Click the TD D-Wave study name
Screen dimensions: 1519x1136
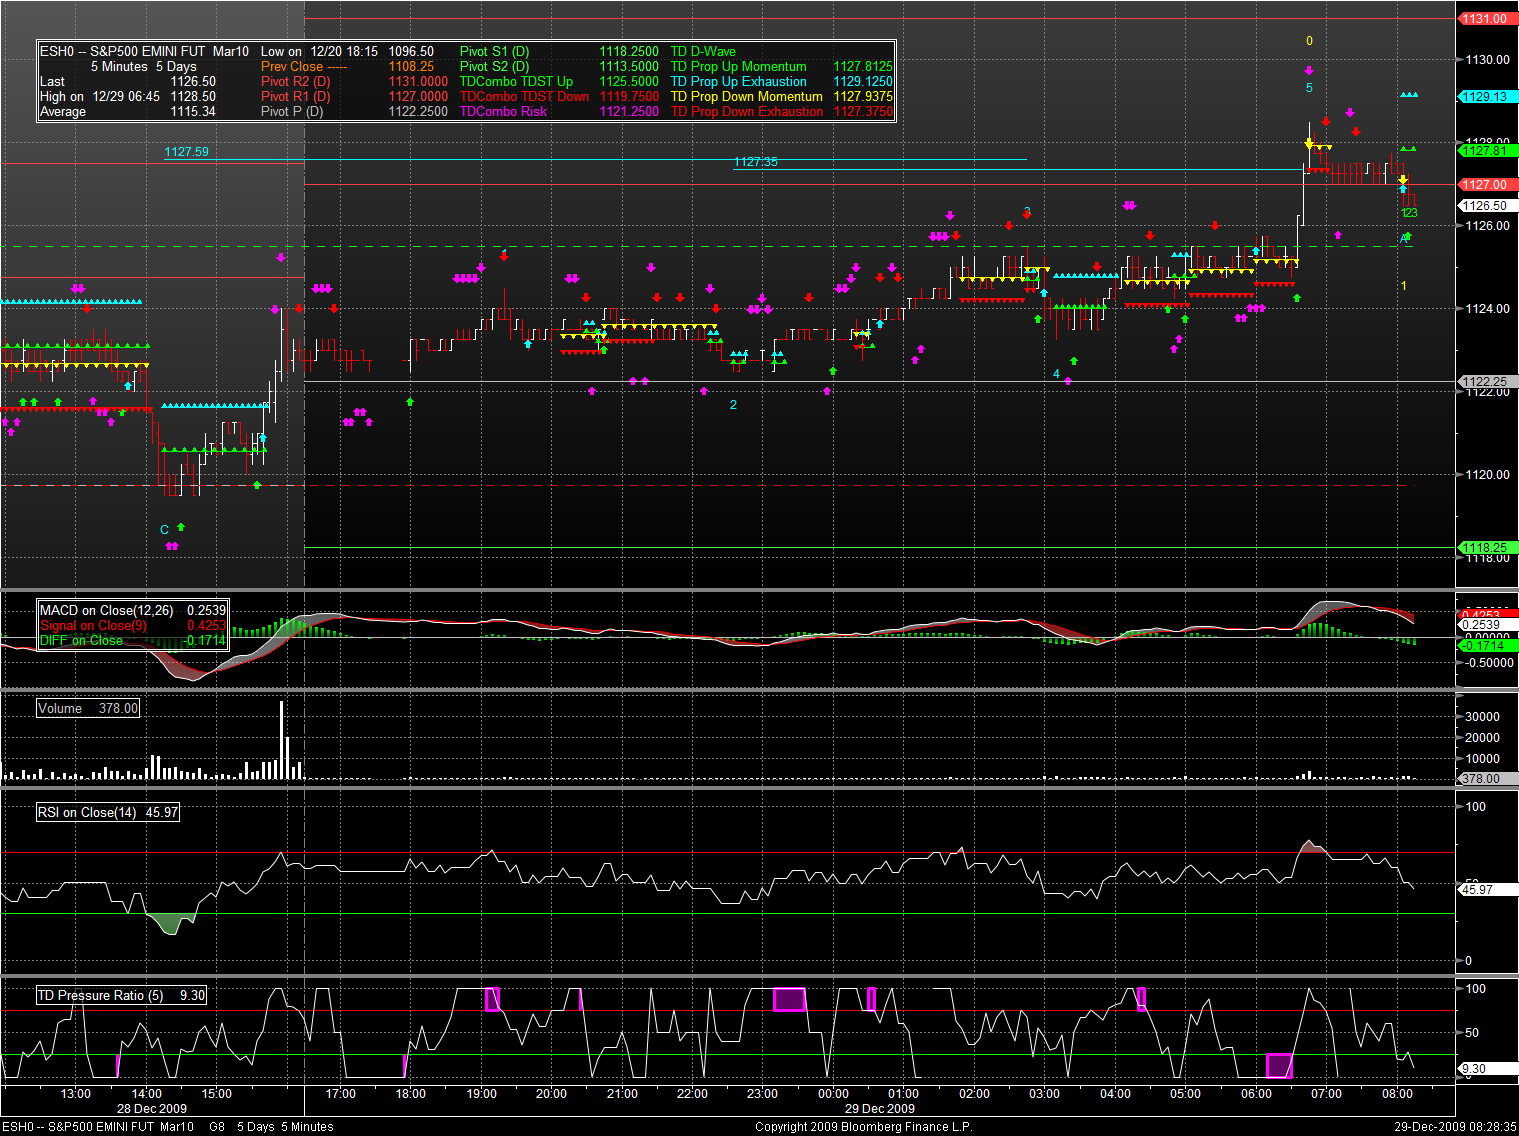click(703, 52)
